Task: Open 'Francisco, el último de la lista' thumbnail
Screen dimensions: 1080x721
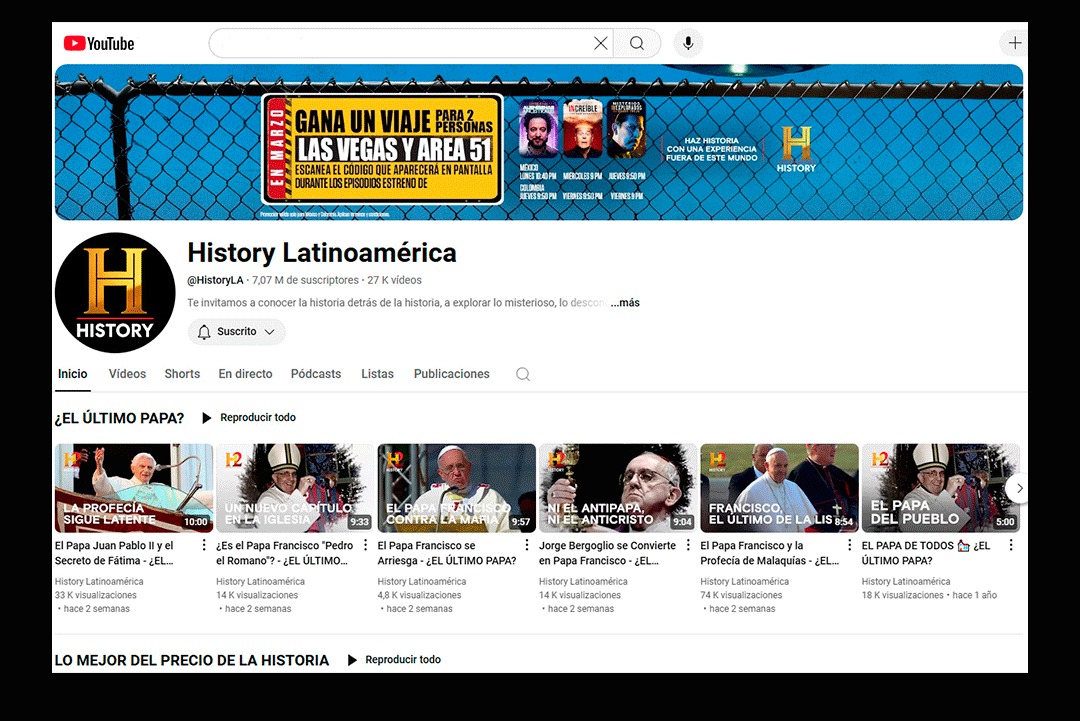Action: click(x=779, y=488)
